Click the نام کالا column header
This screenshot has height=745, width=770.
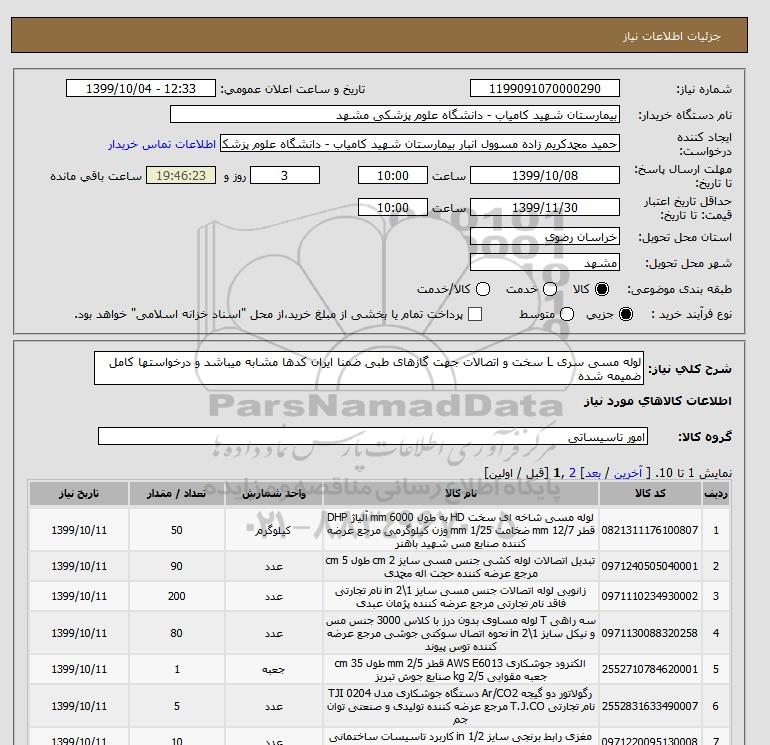[461, 494]
